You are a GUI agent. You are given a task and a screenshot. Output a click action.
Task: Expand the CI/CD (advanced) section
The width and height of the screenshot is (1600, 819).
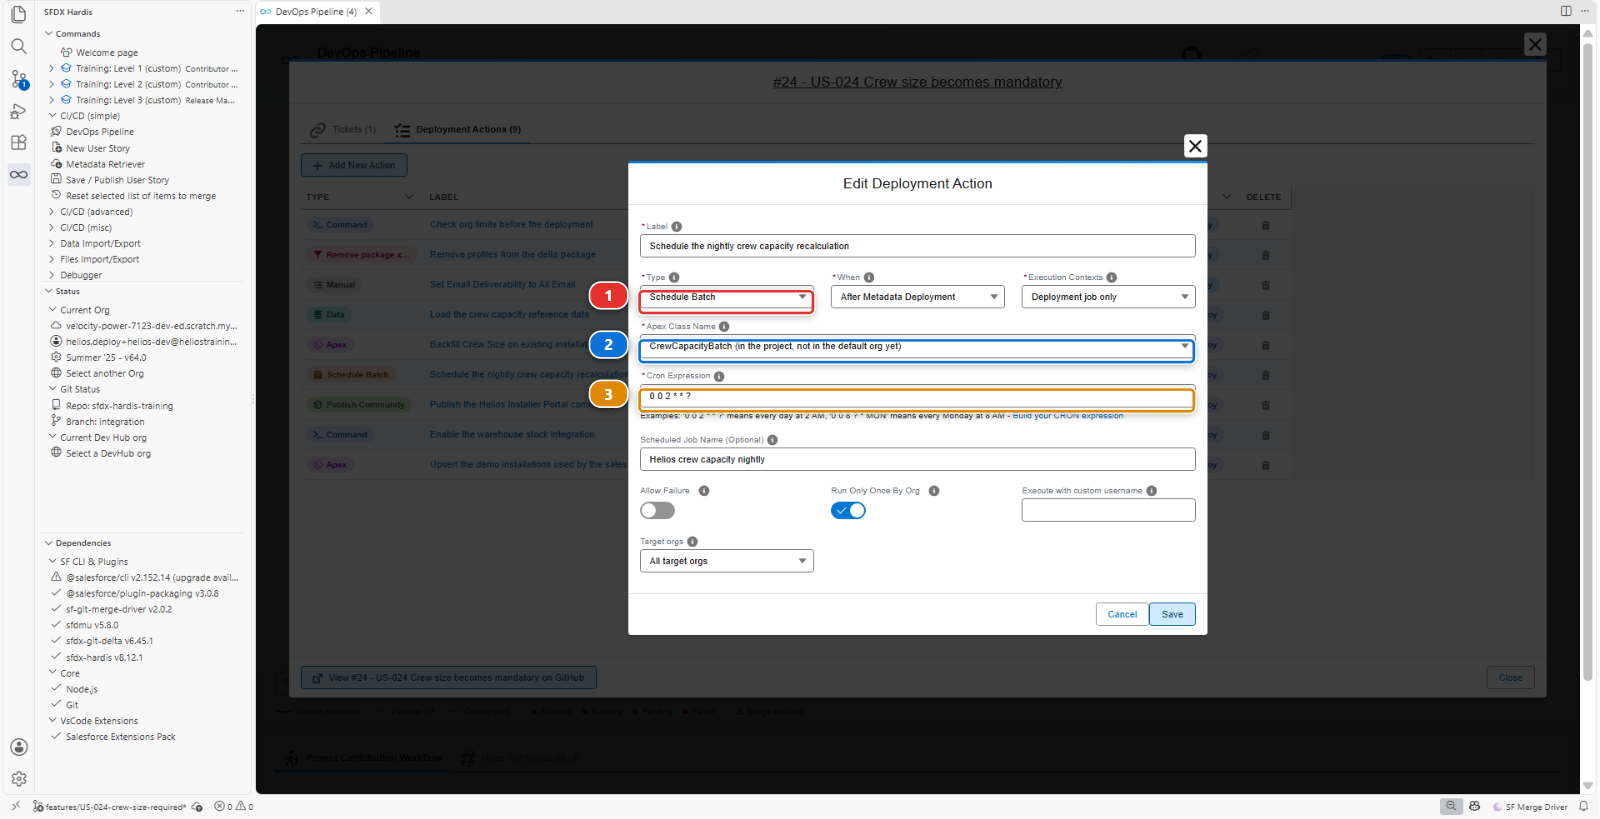(x=96, y=212)
